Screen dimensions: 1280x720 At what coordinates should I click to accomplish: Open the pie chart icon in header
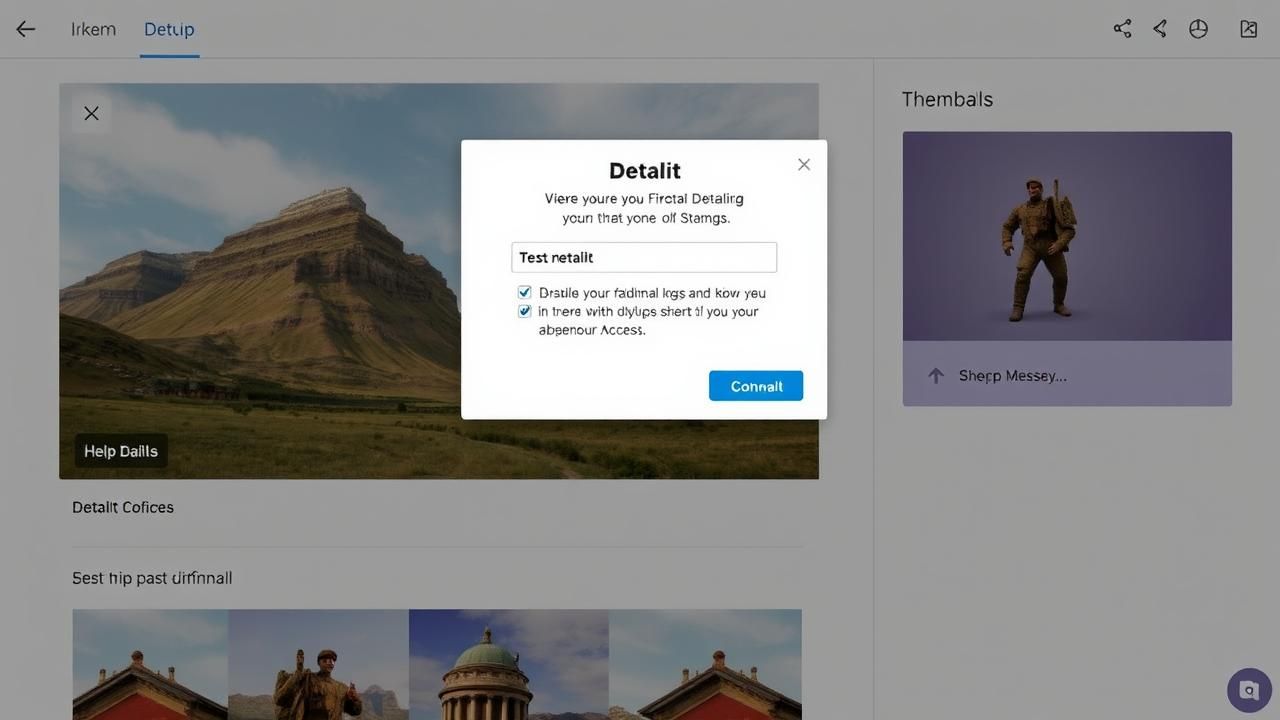(1198, 29)
